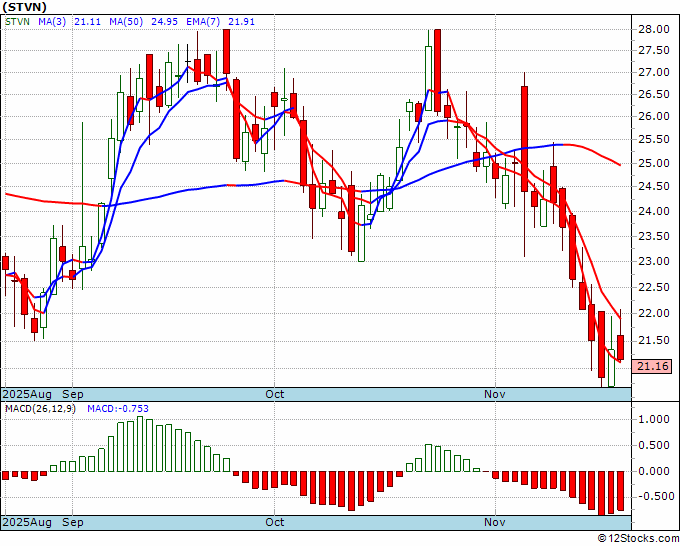Click the 28.00 price axis label
Screen dimensions: 680x546
click(654, 29)
